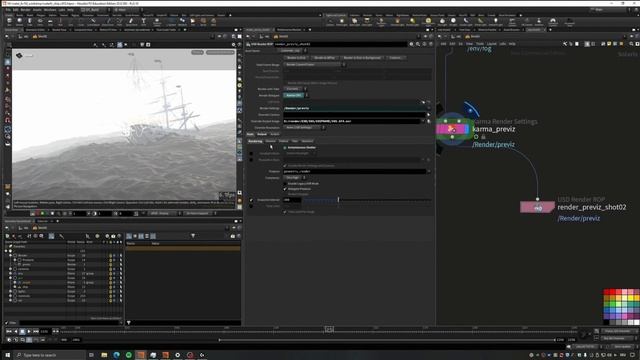640x360 pixels.
Task: Click Render to Disk in Background
Action: click(x=362, y=58)
